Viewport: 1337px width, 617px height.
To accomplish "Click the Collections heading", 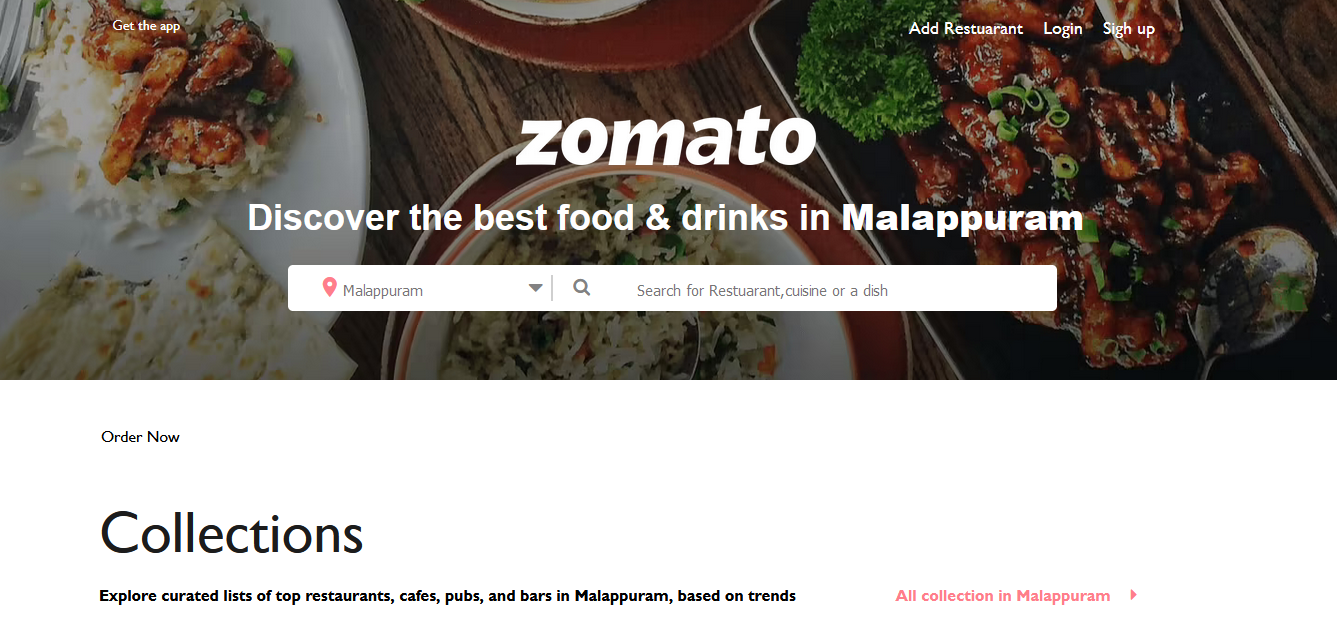I will 231,533.
